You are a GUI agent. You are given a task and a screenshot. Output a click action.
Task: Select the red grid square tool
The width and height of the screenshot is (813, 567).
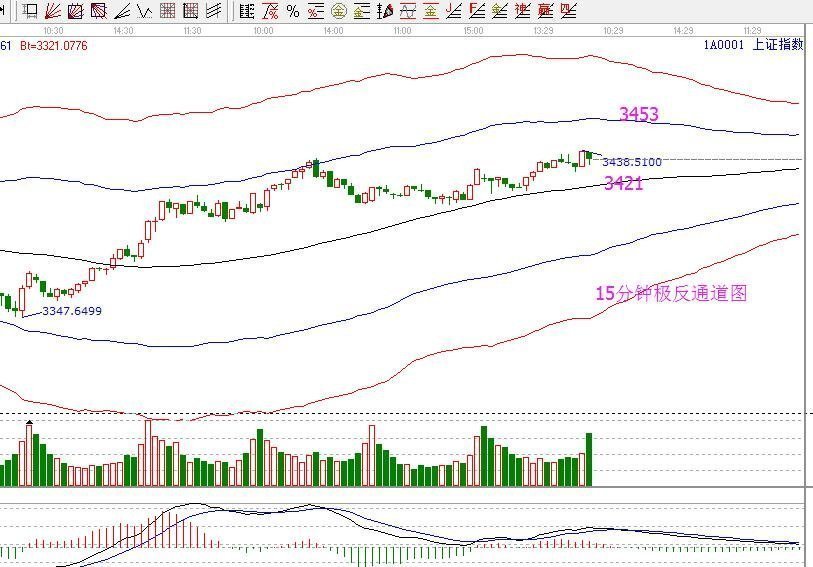coord(167,10)
